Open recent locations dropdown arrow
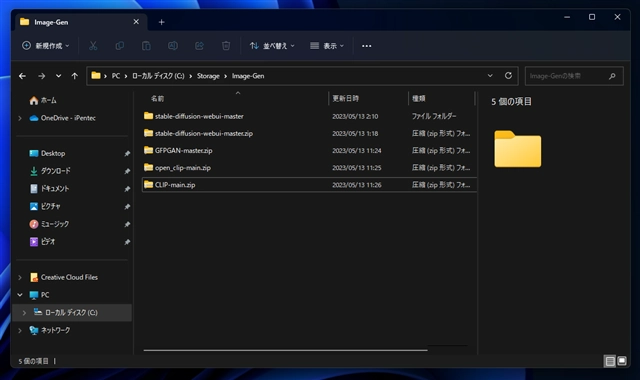This screenshot has height=380, width=640. (x=58, y=76)
